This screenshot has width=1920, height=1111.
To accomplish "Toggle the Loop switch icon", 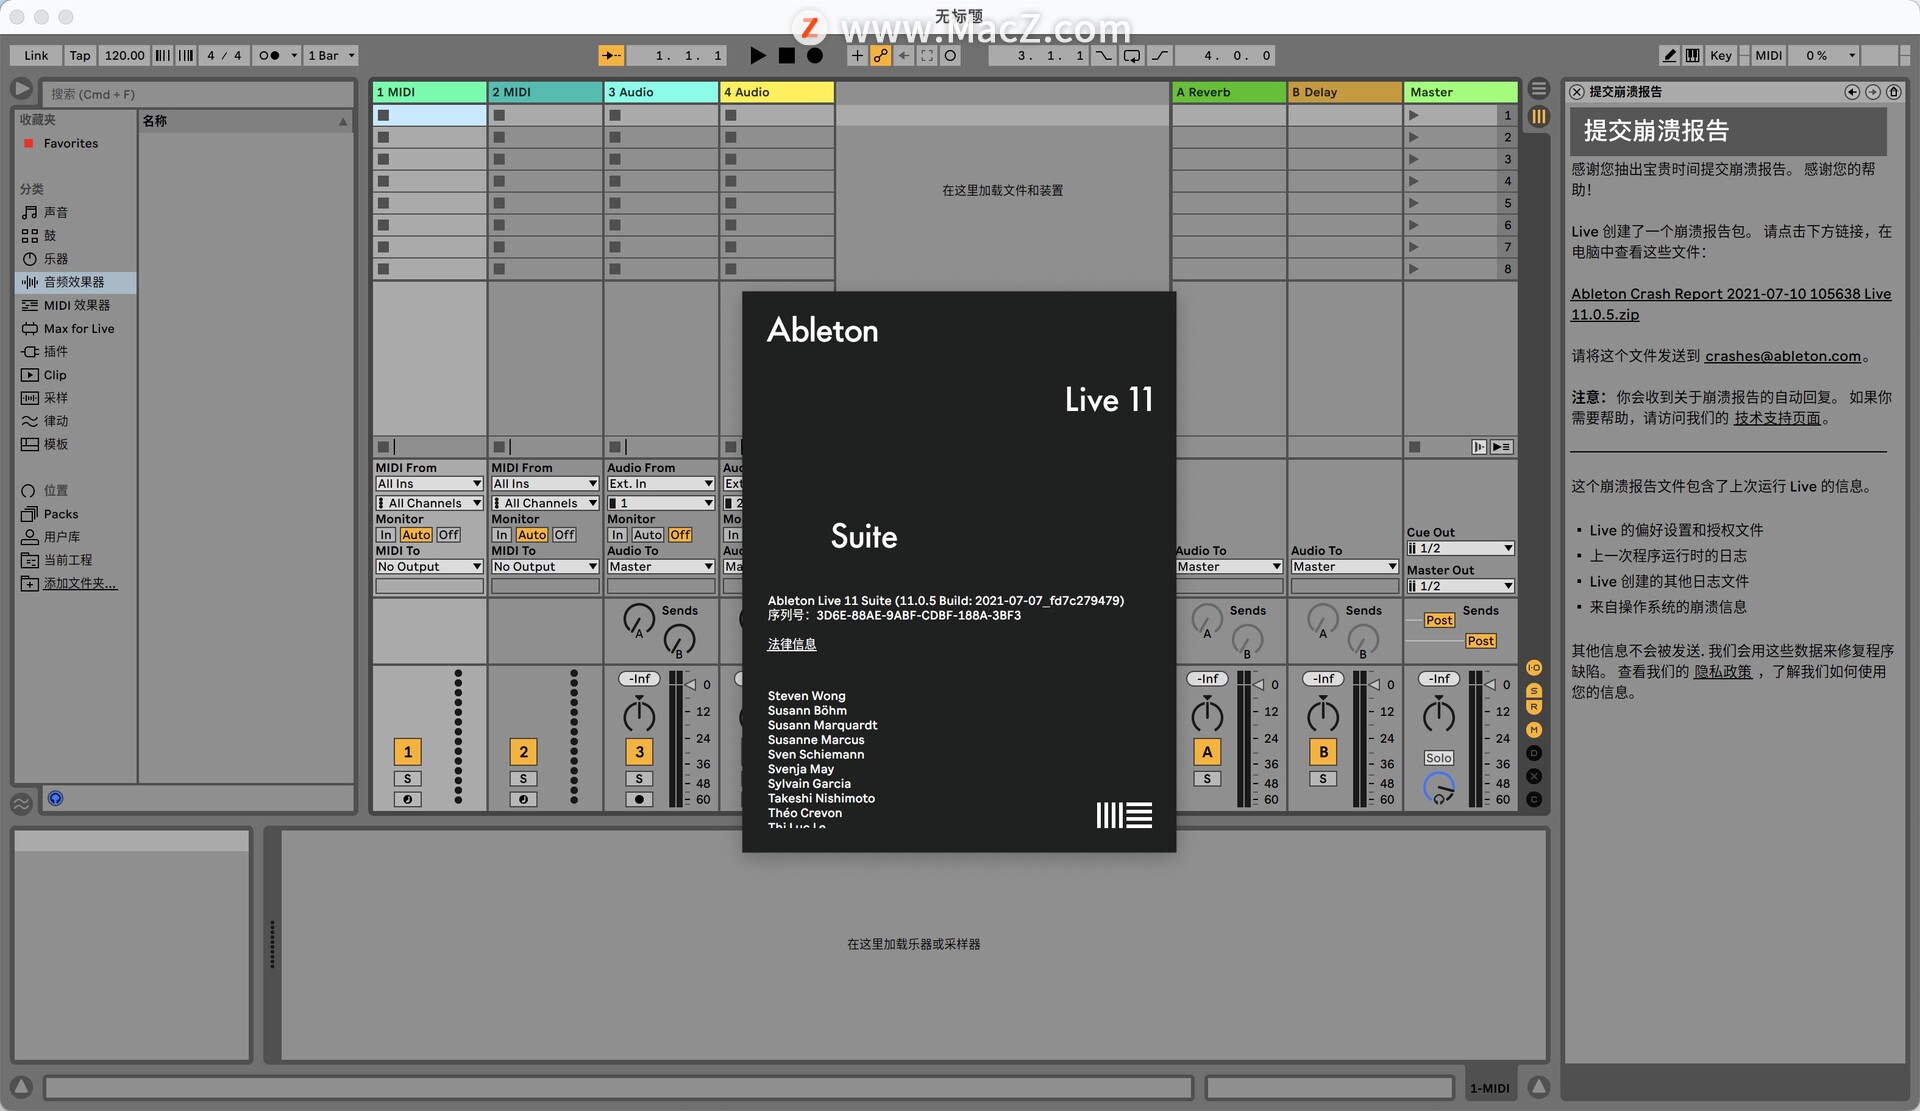I will pos(1132,56).
